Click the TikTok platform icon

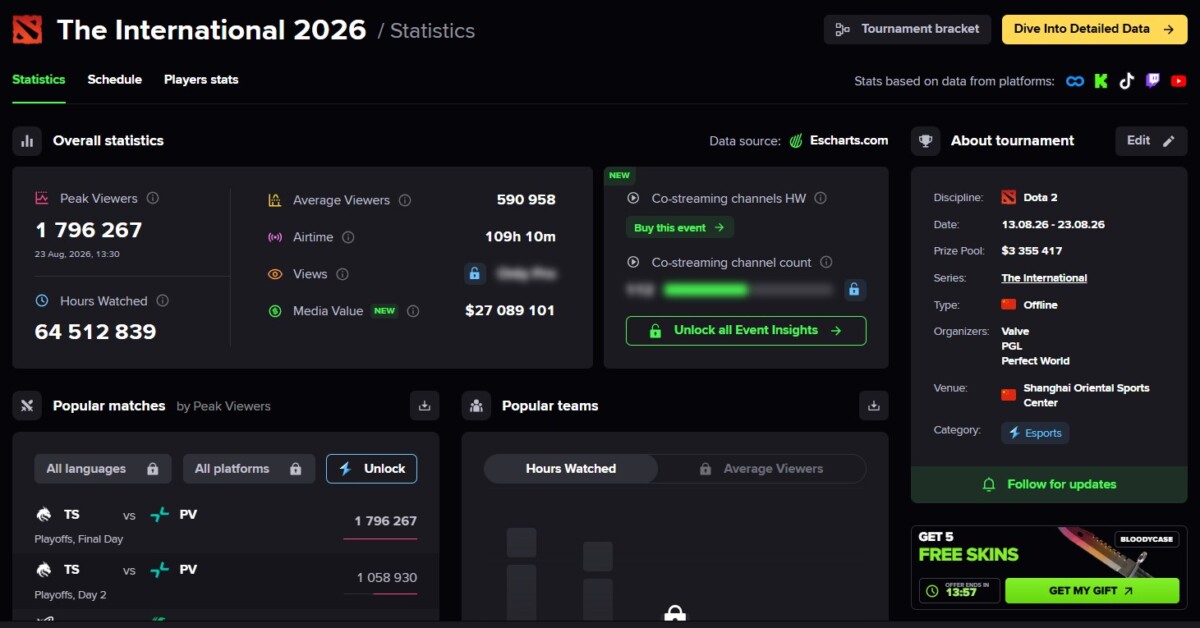1126,81
